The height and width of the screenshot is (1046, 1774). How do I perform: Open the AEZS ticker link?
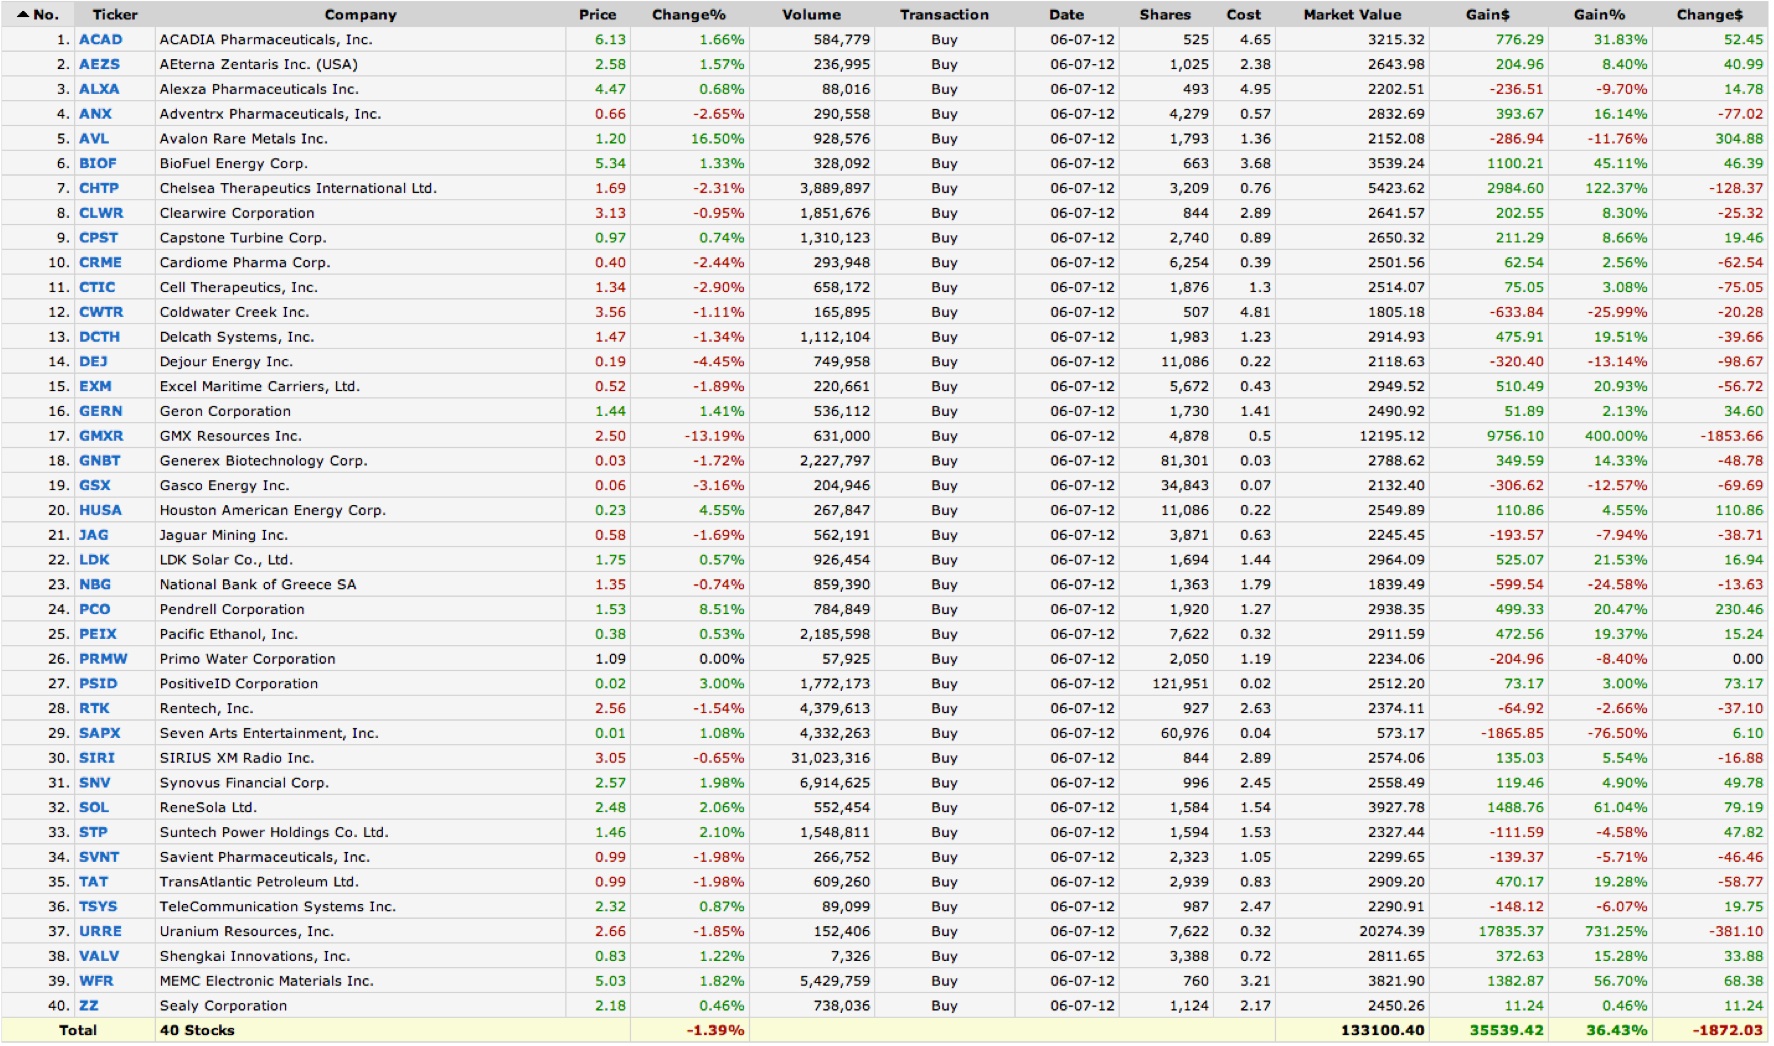[99, 64]
